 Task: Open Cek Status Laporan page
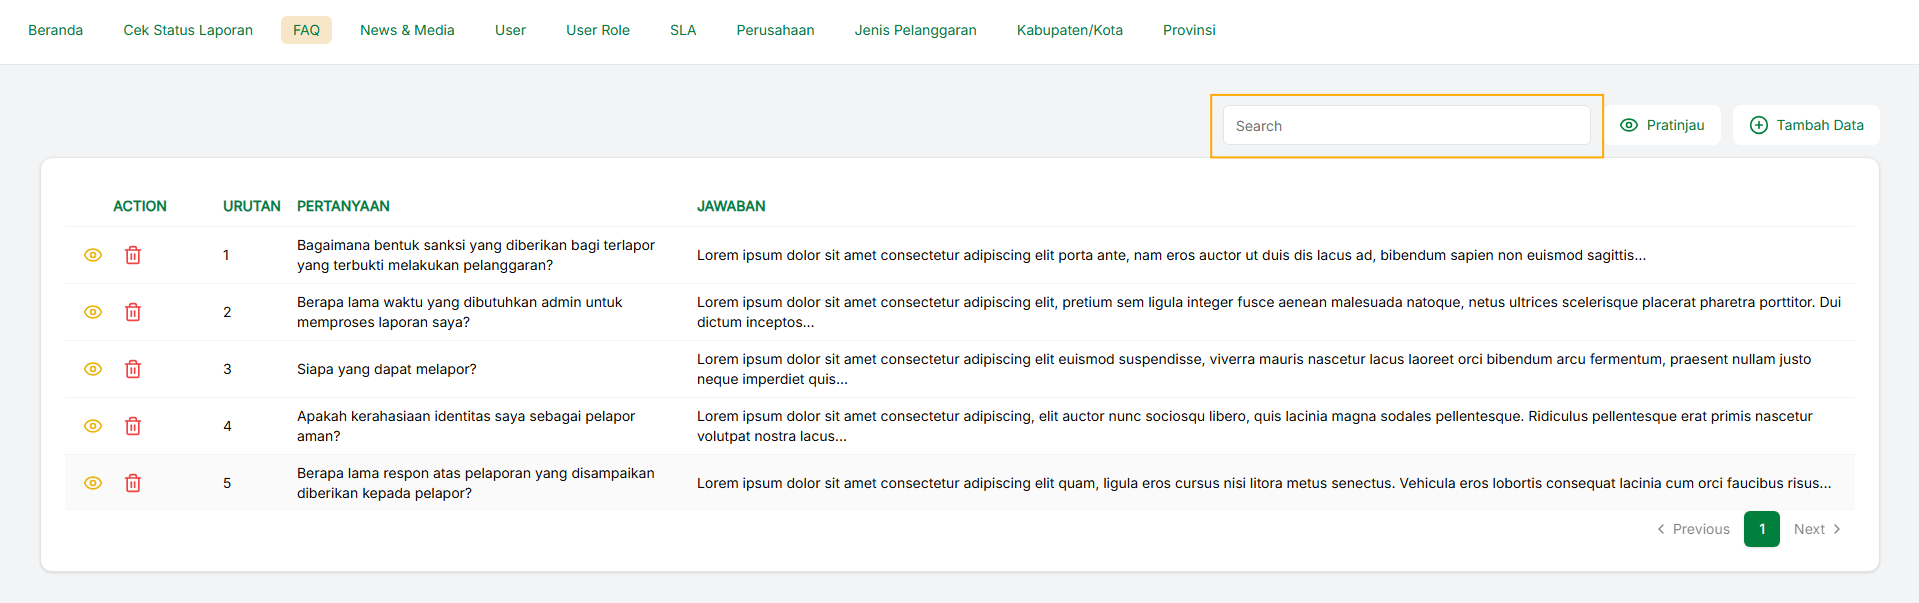click(x=188, y=30)
